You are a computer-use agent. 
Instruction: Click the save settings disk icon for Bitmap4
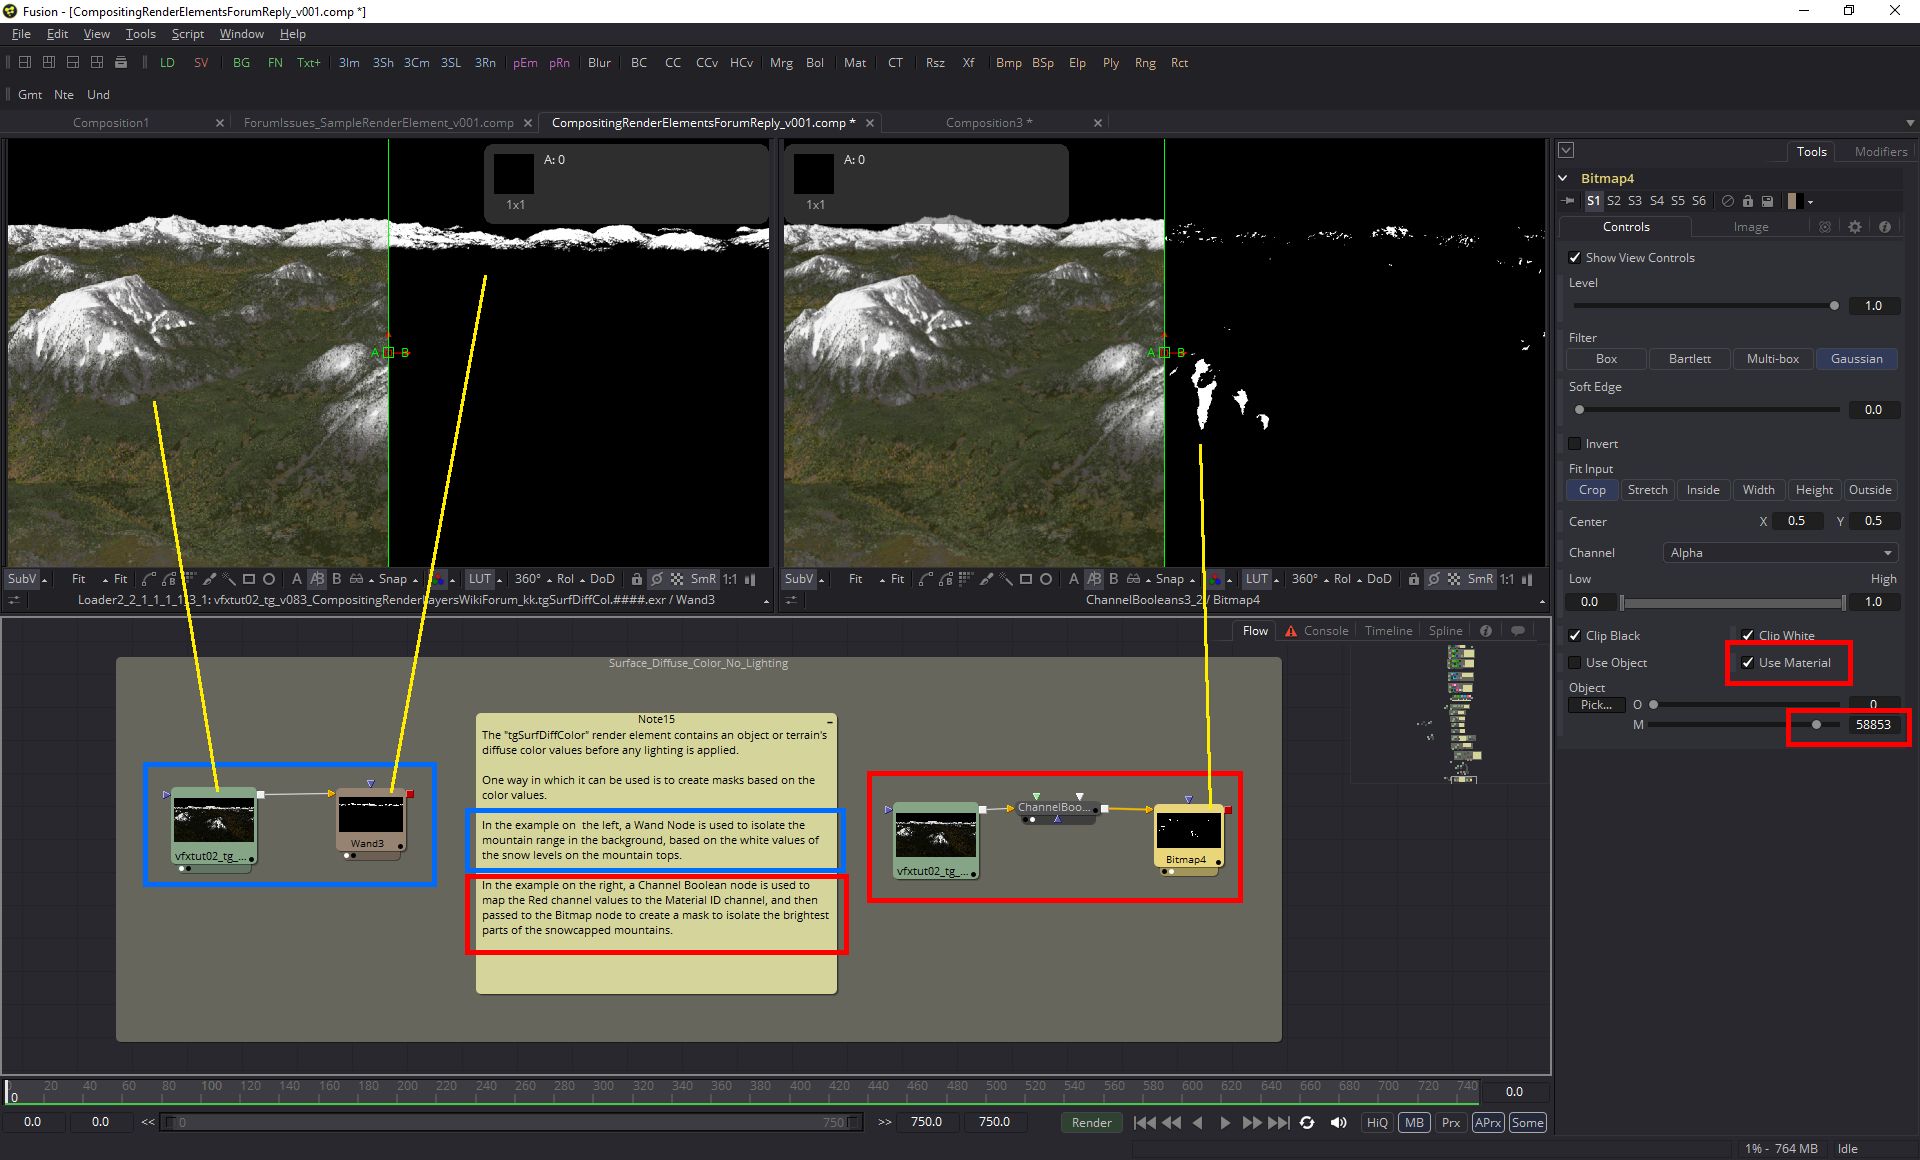[1767, 201]
